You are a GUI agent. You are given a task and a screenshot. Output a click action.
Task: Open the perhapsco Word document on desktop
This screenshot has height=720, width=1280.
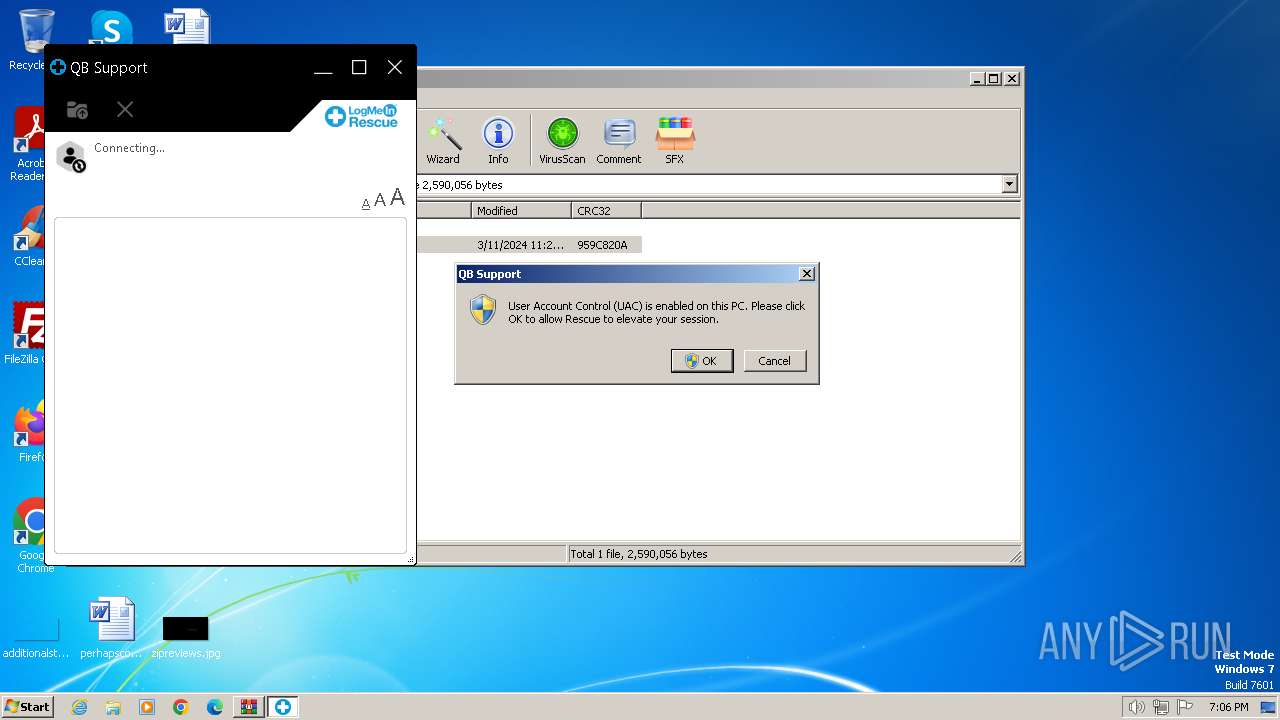pos(111,629)
